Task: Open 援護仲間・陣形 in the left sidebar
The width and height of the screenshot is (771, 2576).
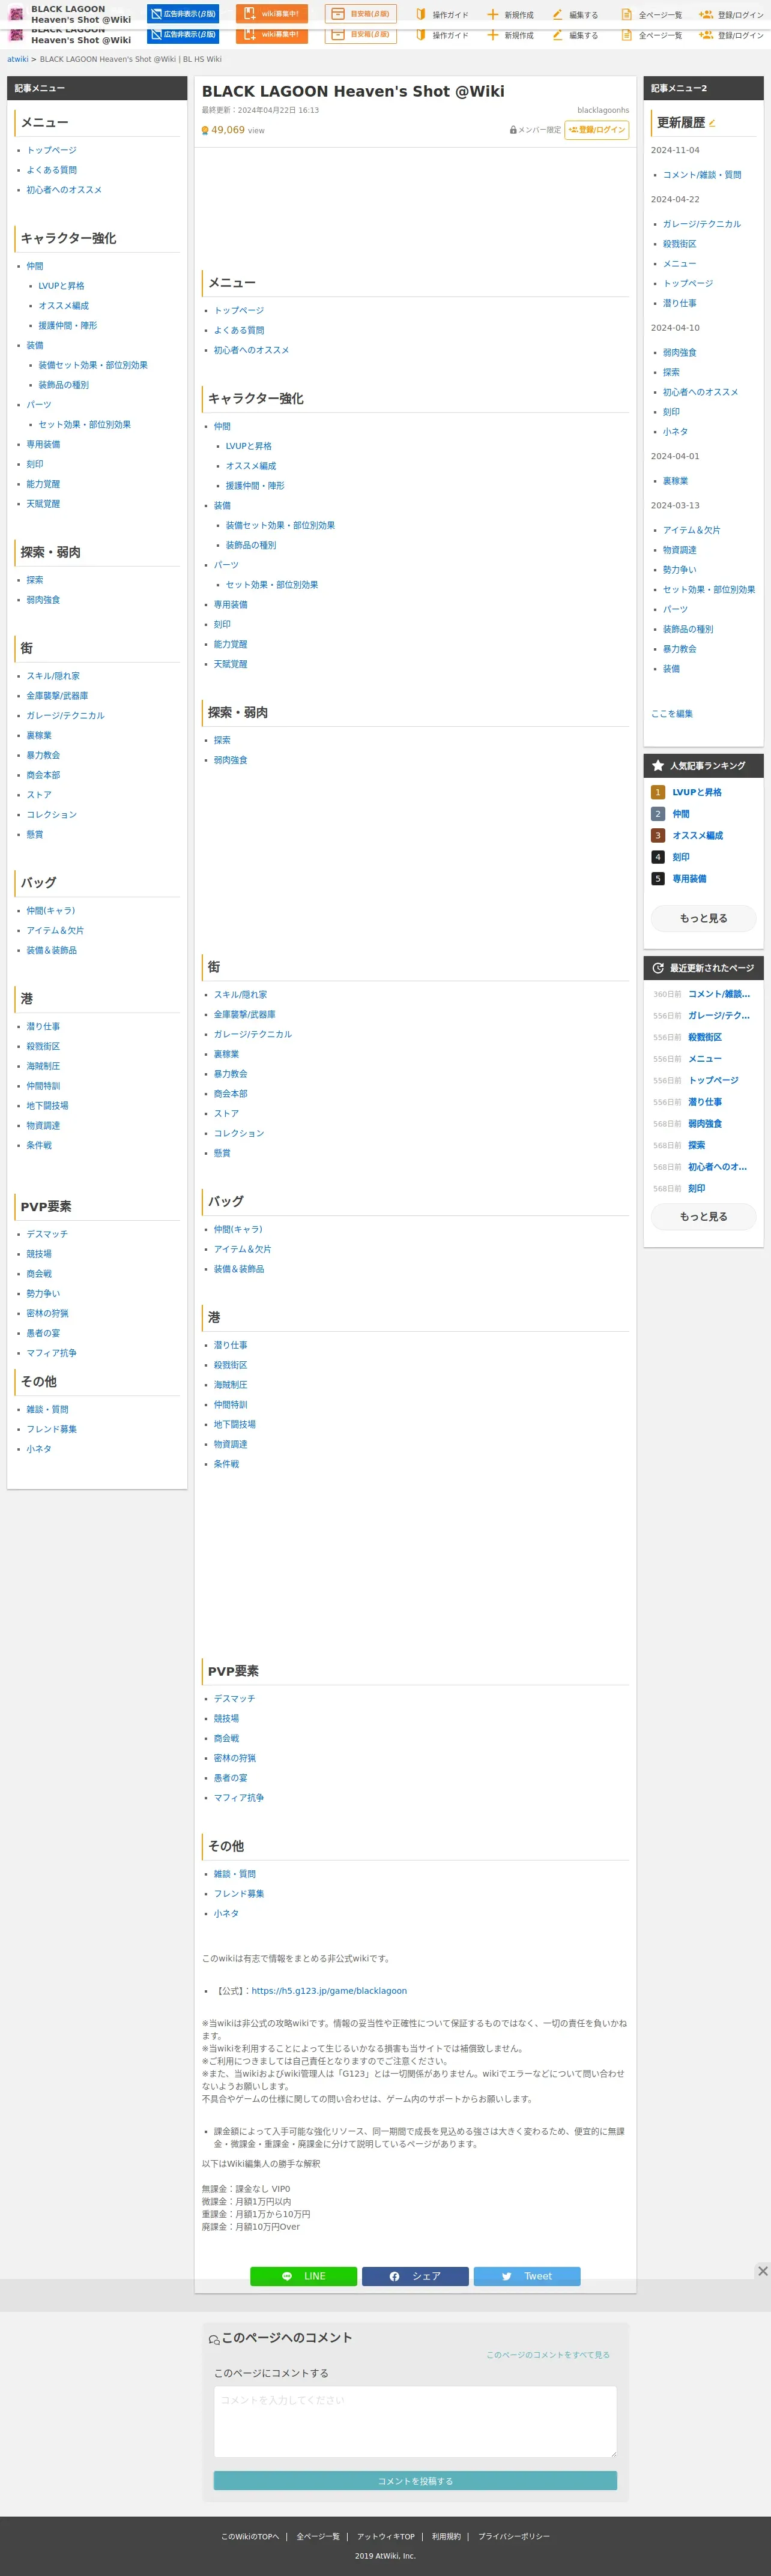Action: (x=68, y=326)
